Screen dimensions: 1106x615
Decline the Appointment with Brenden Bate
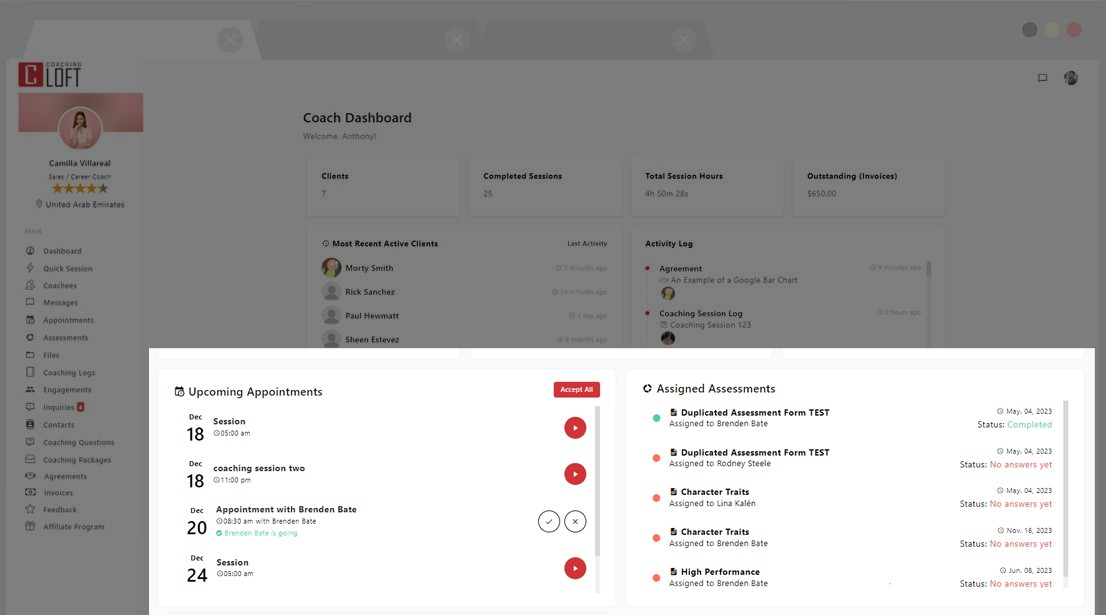(575, 521)
